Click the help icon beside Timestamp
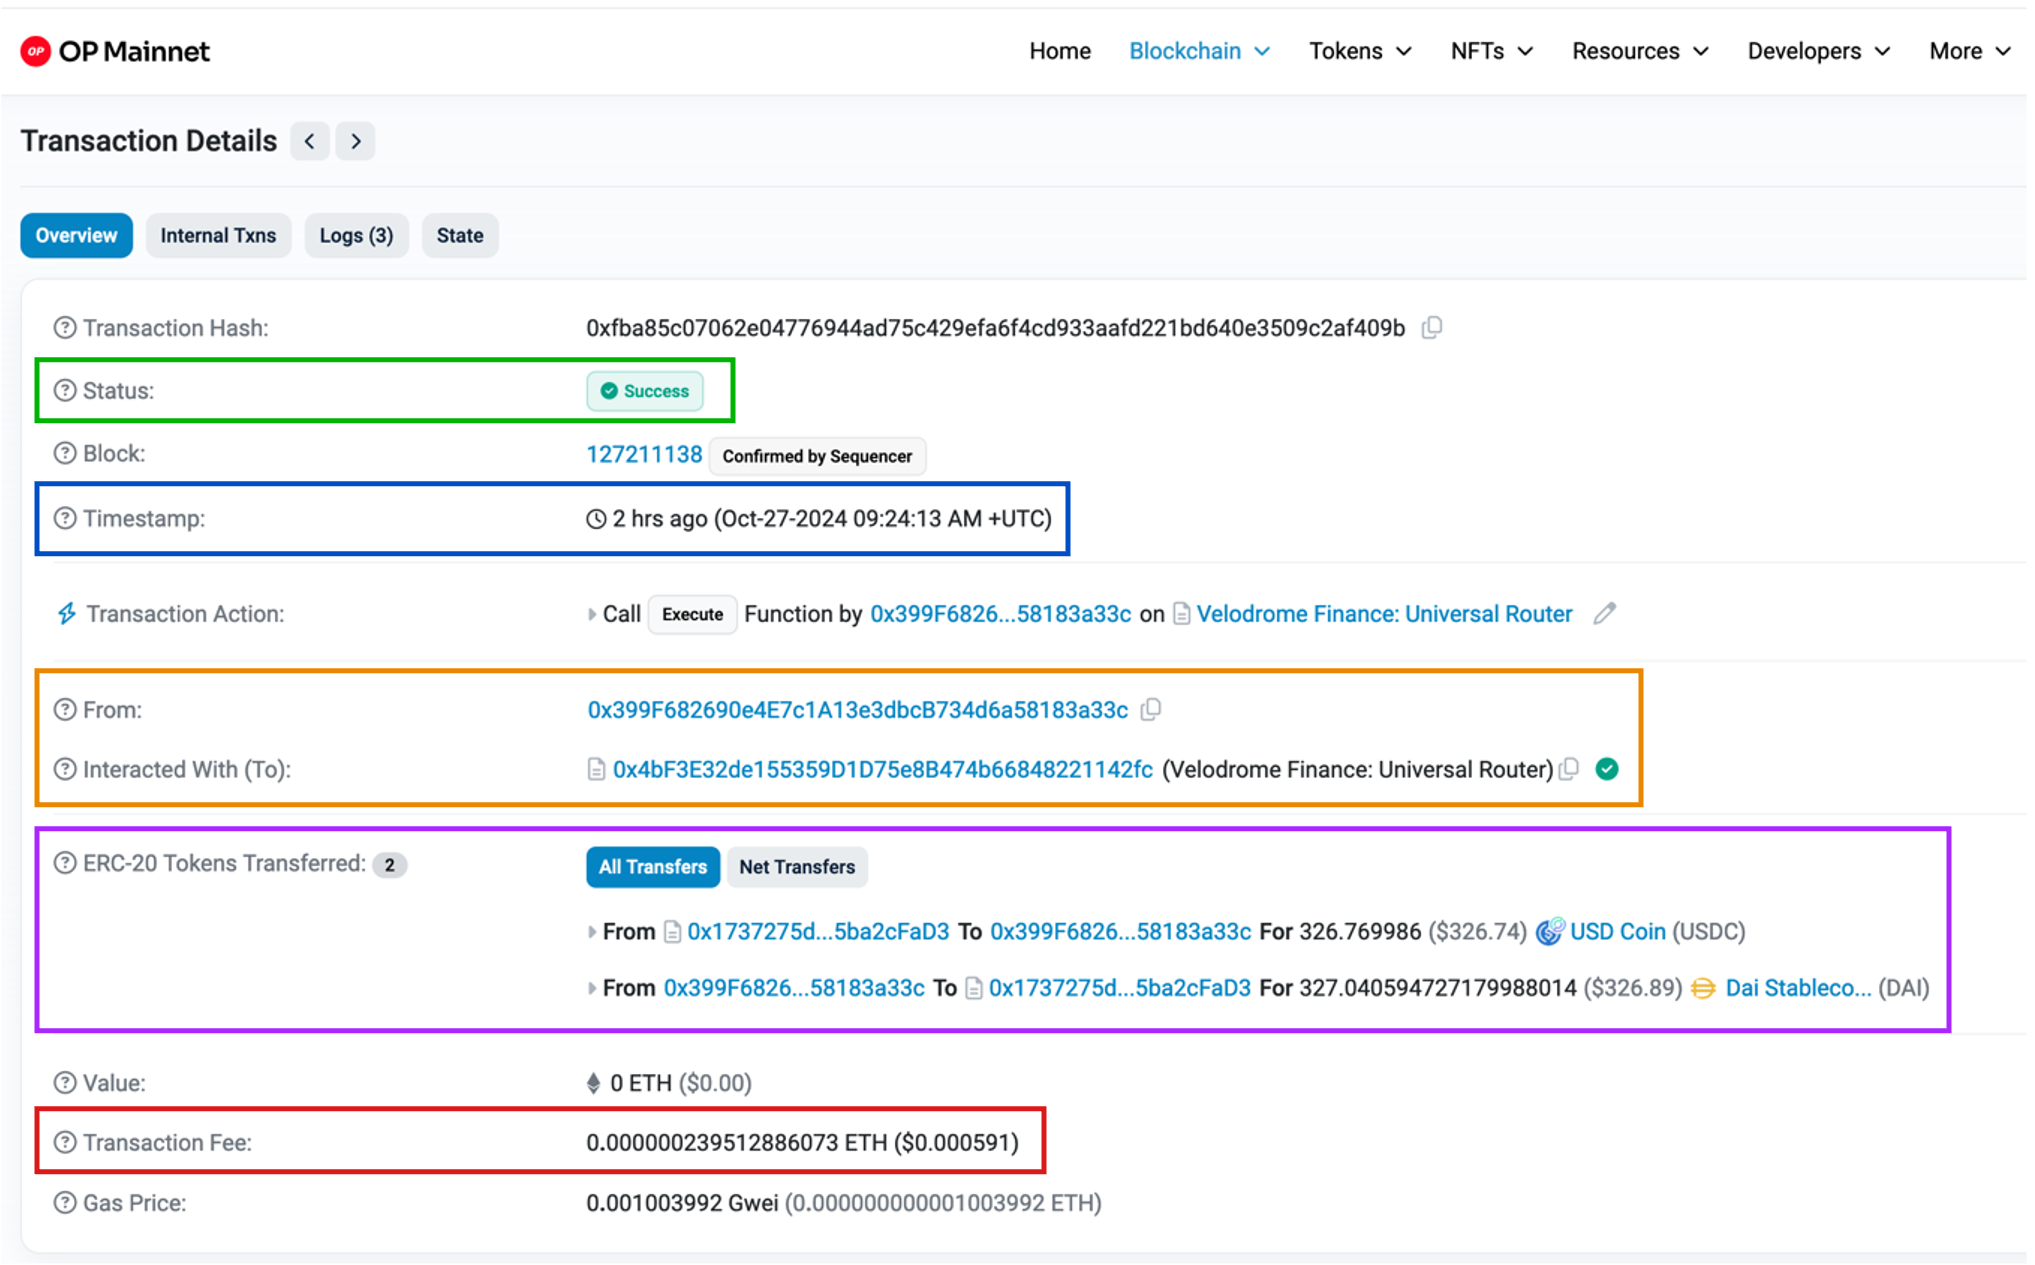The width and height of the screenshot is (2035, 1265). click(x=65, y=519)
